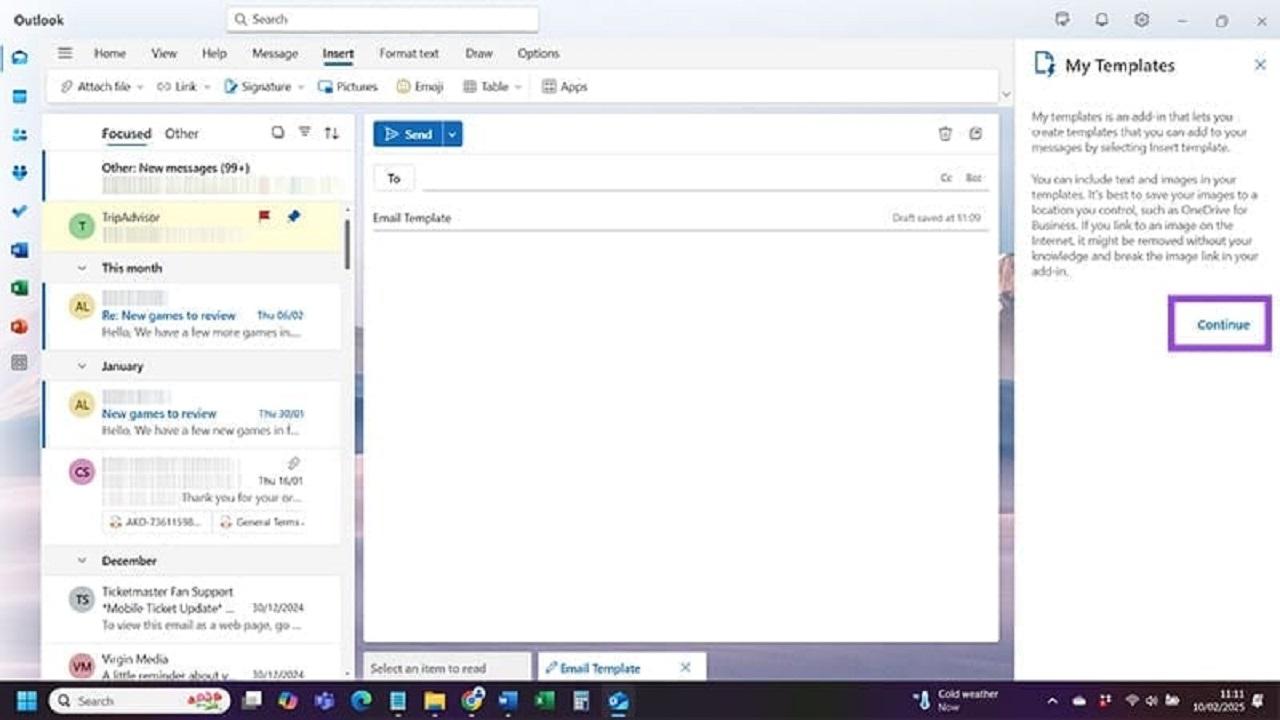Insert Pictures from the ribbon
Image resolution: width=1280 pixels, height=720 pixels.
click(347, 87)
